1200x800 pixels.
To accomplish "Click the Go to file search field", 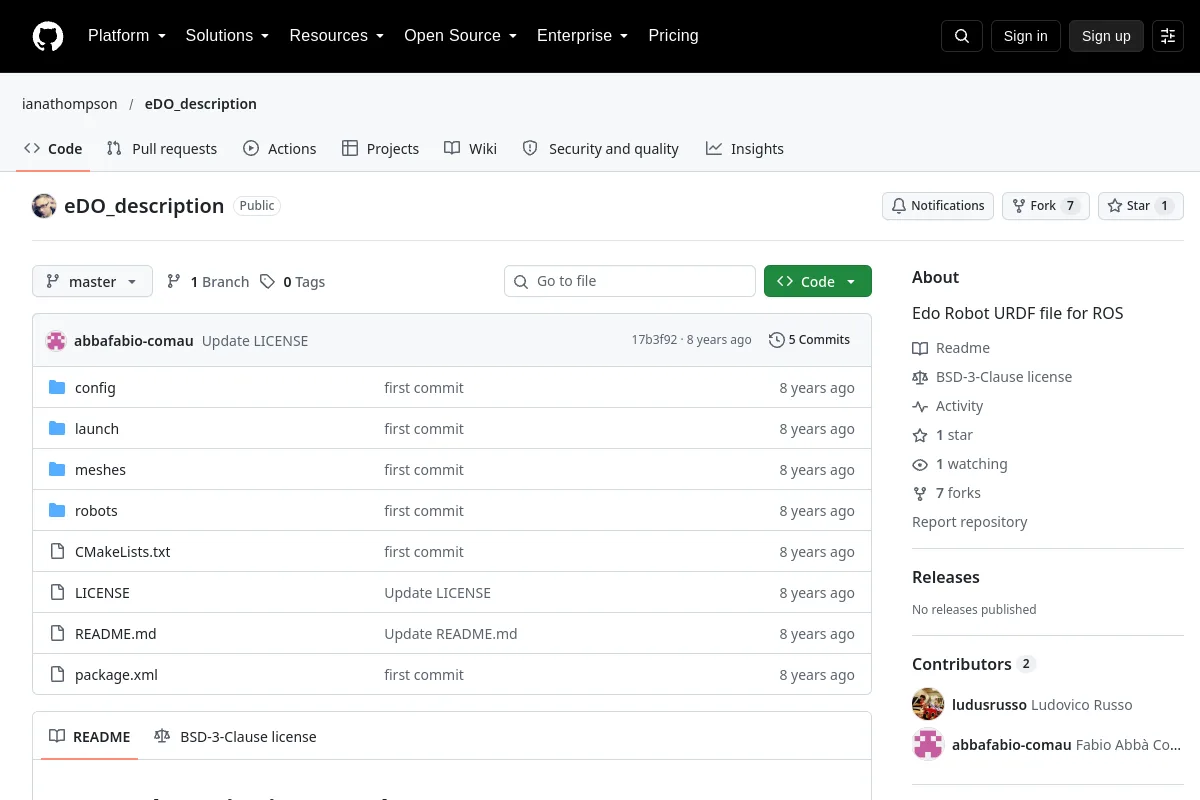I will (x=630, y=282).
